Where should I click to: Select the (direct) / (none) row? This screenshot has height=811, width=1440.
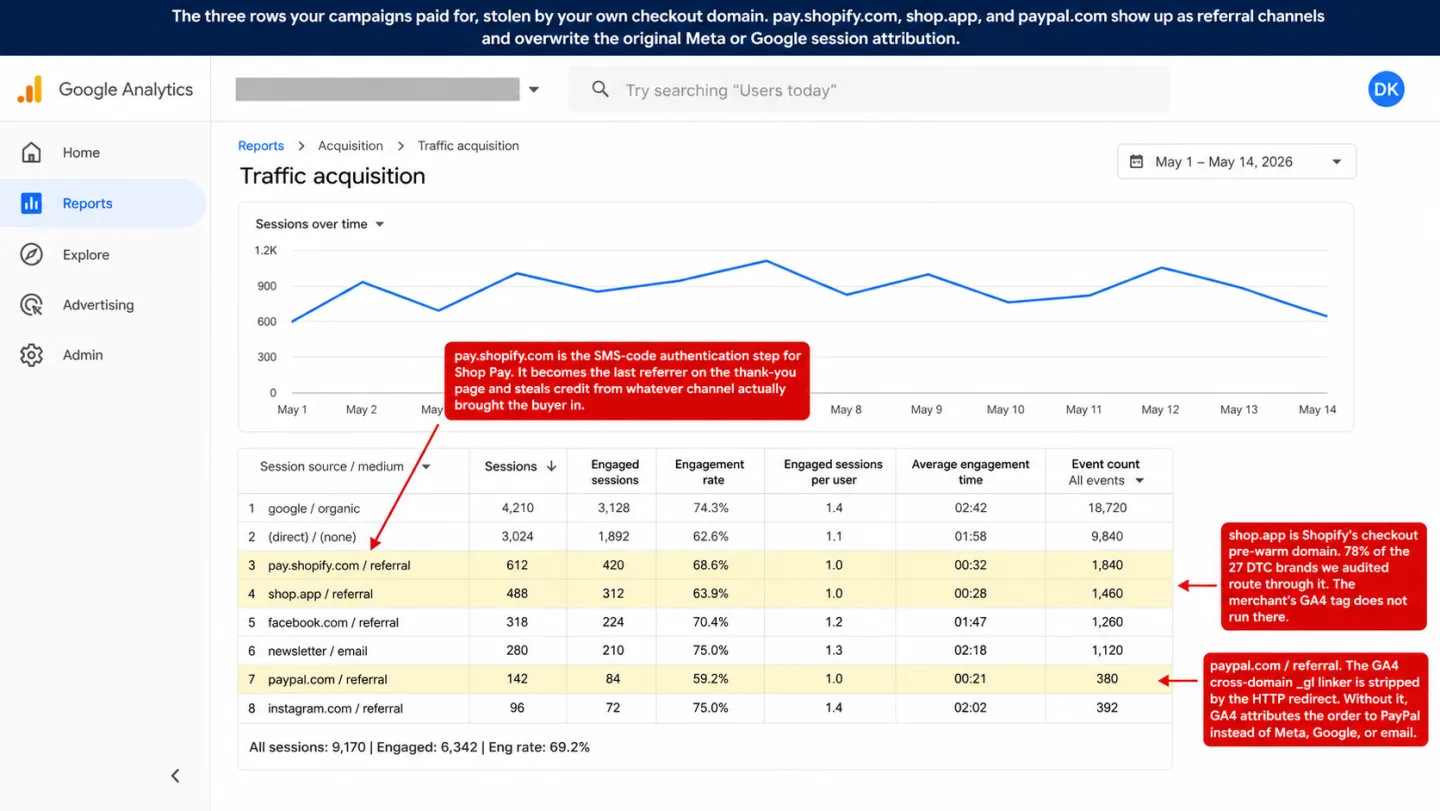(705, 536)
